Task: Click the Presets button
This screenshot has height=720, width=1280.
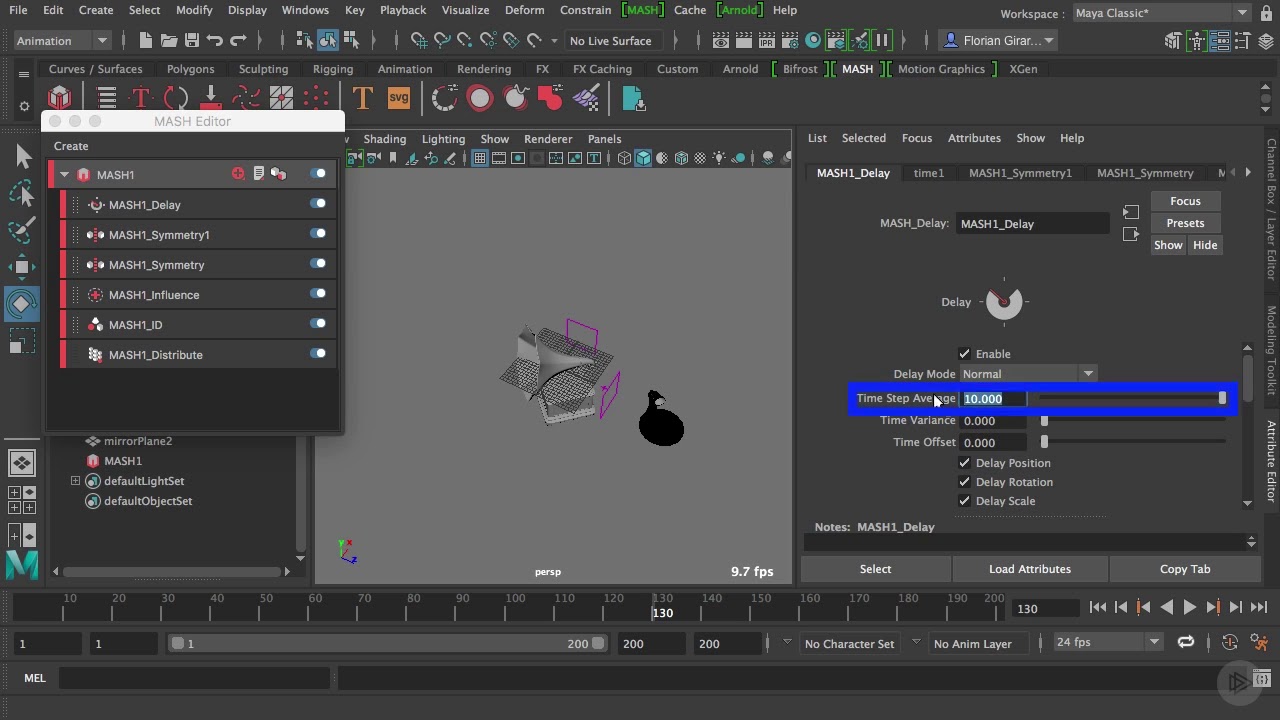Action: coord(1185,223)
